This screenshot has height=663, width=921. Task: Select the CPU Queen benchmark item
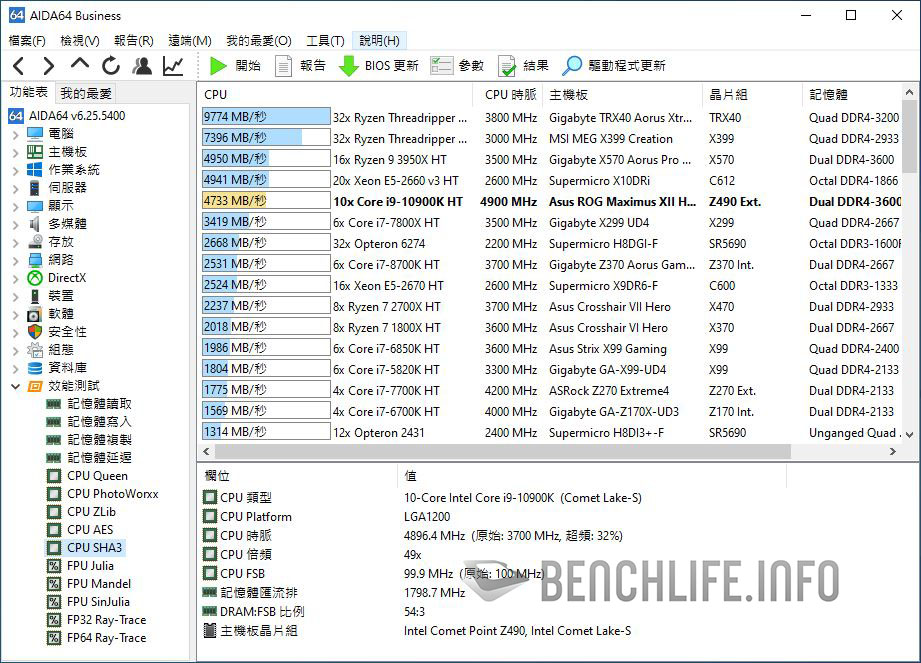point(97,476)
